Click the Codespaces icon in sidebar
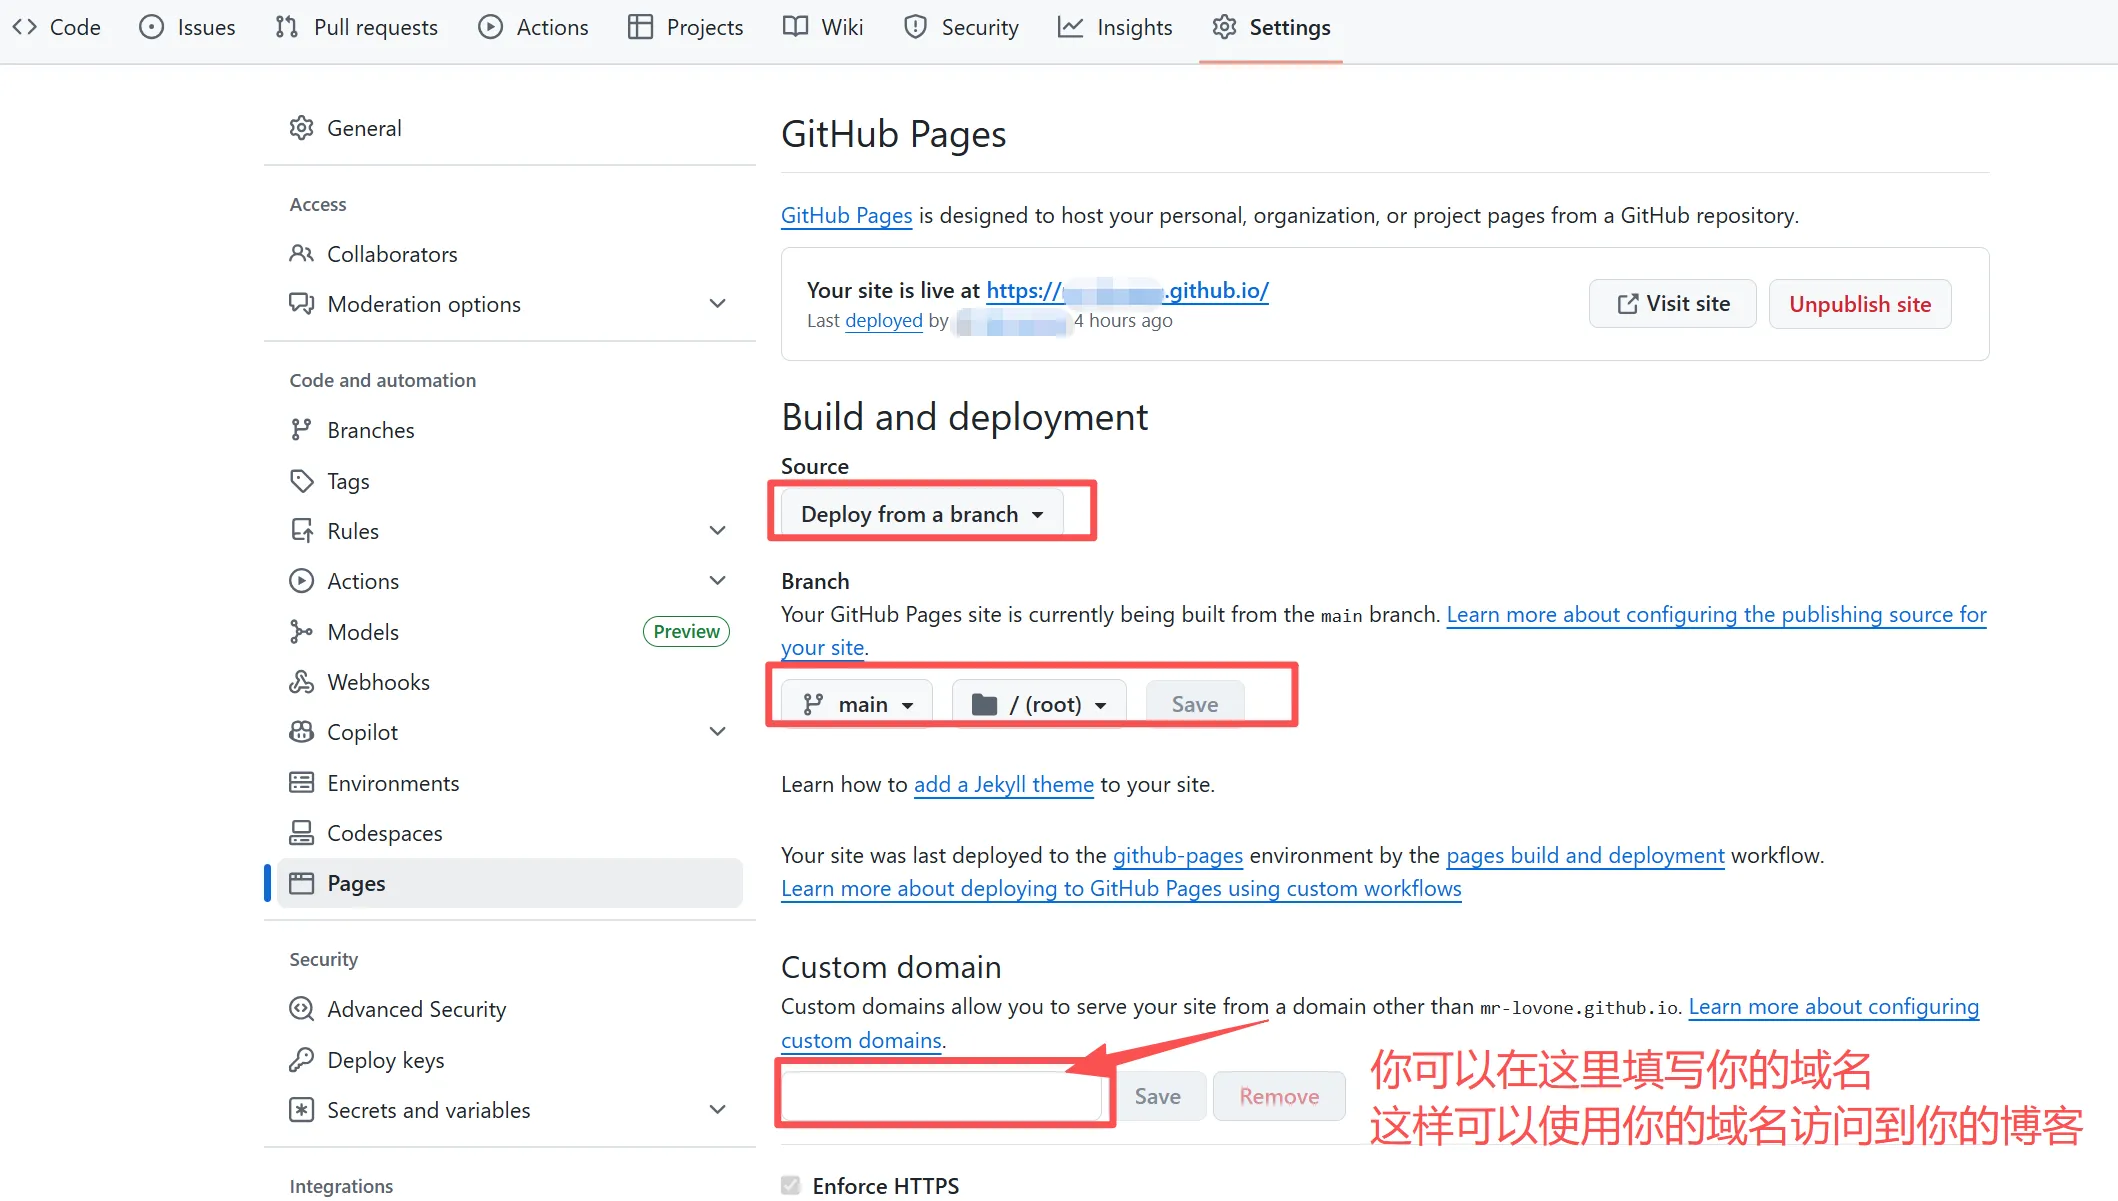The height and width of the screenshot is (1201, 2118). 301,833
